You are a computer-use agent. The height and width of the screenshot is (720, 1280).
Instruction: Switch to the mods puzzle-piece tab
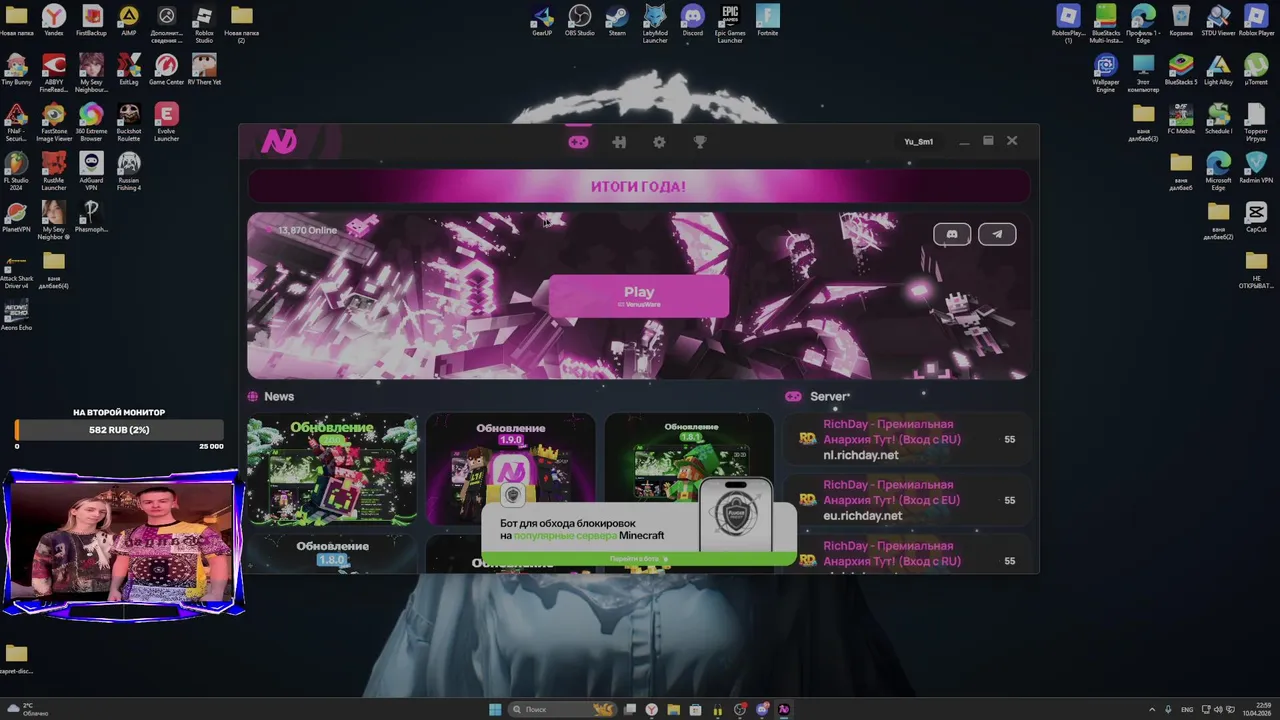(x=619, y=142)
